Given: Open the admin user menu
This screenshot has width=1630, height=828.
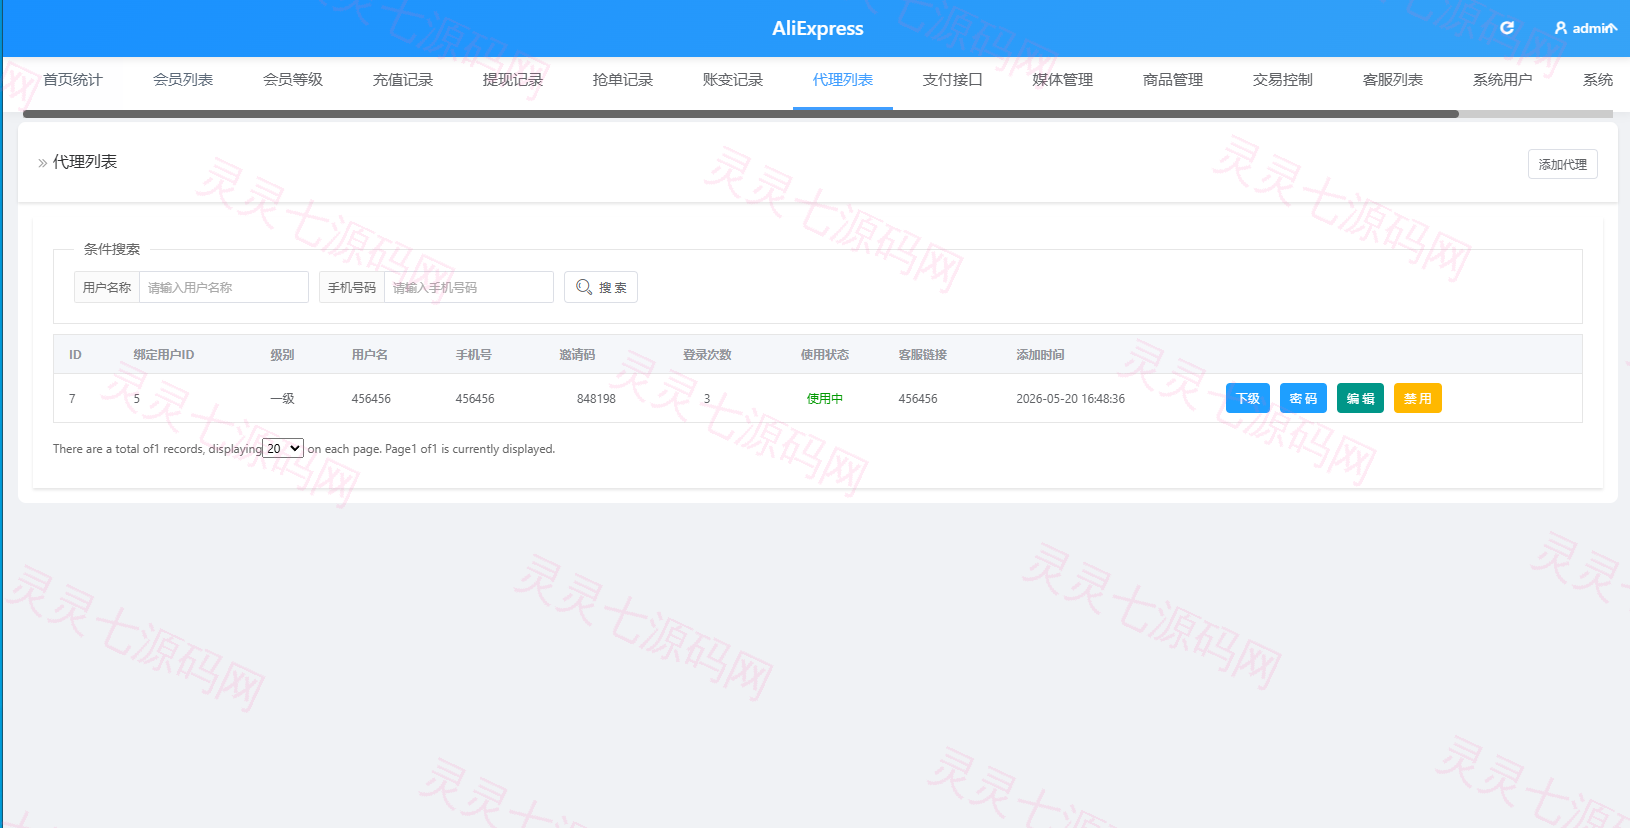Looking at the screenshot, I should 1585,28.
